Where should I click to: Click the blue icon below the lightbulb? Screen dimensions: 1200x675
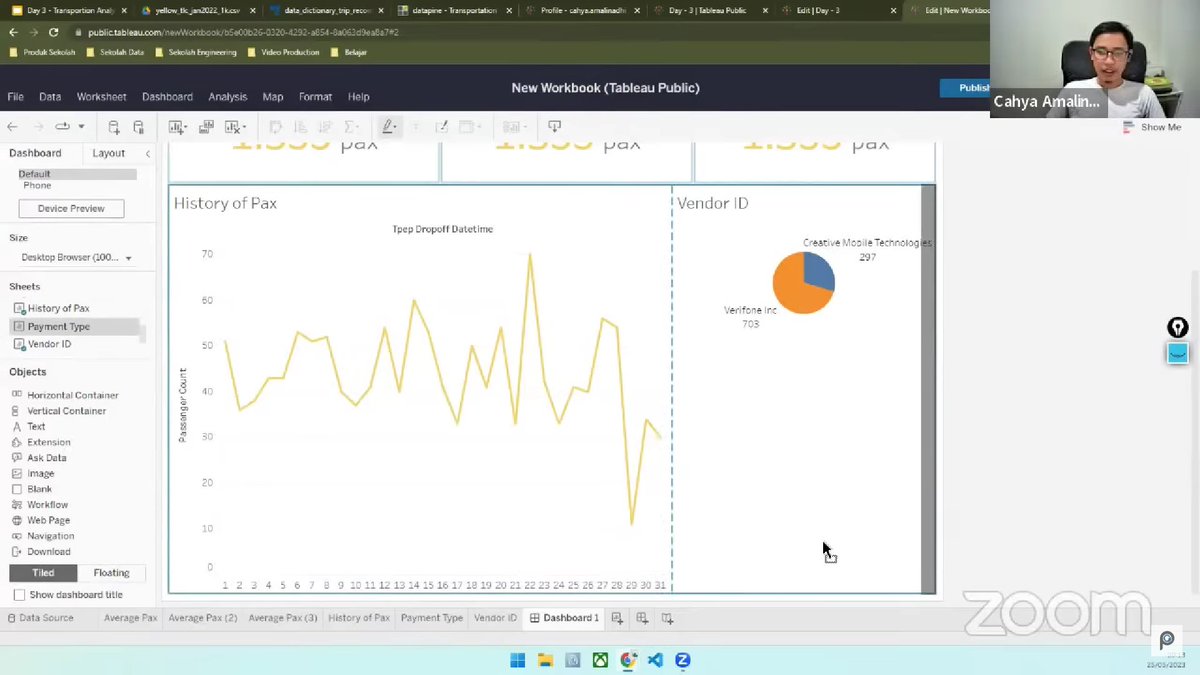click(x=1178, y=353)
